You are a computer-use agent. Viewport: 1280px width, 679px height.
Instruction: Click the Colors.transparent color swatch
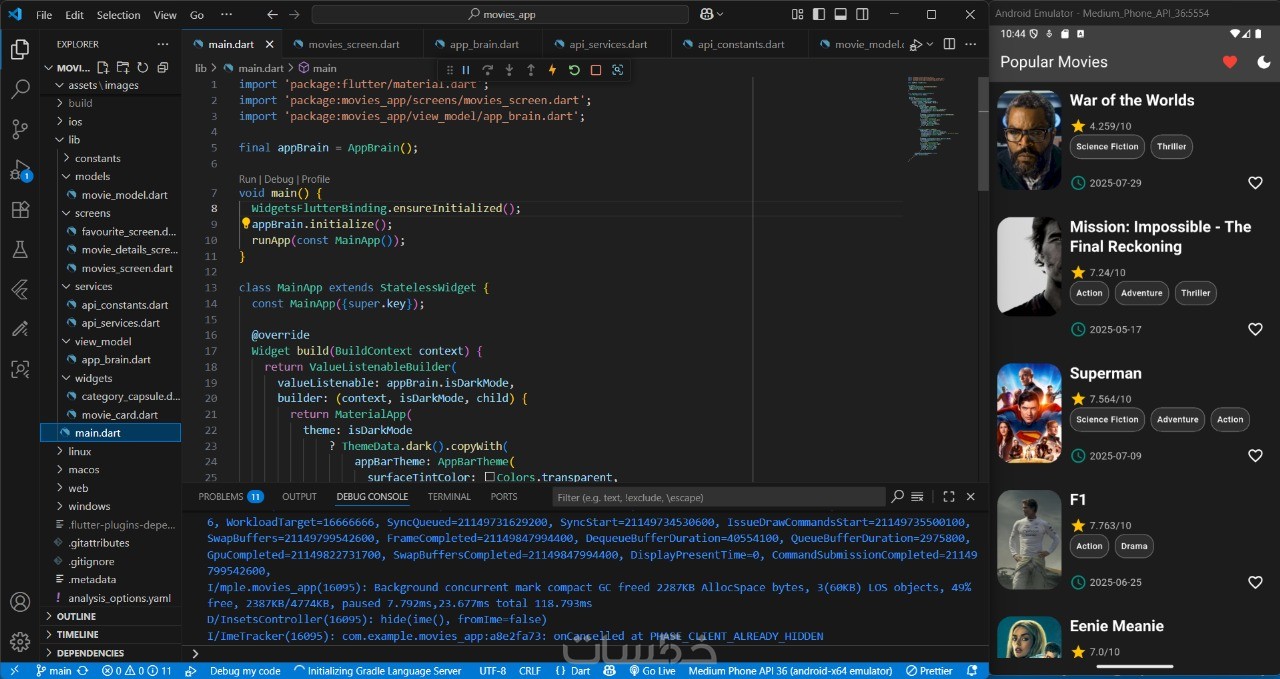489,477
